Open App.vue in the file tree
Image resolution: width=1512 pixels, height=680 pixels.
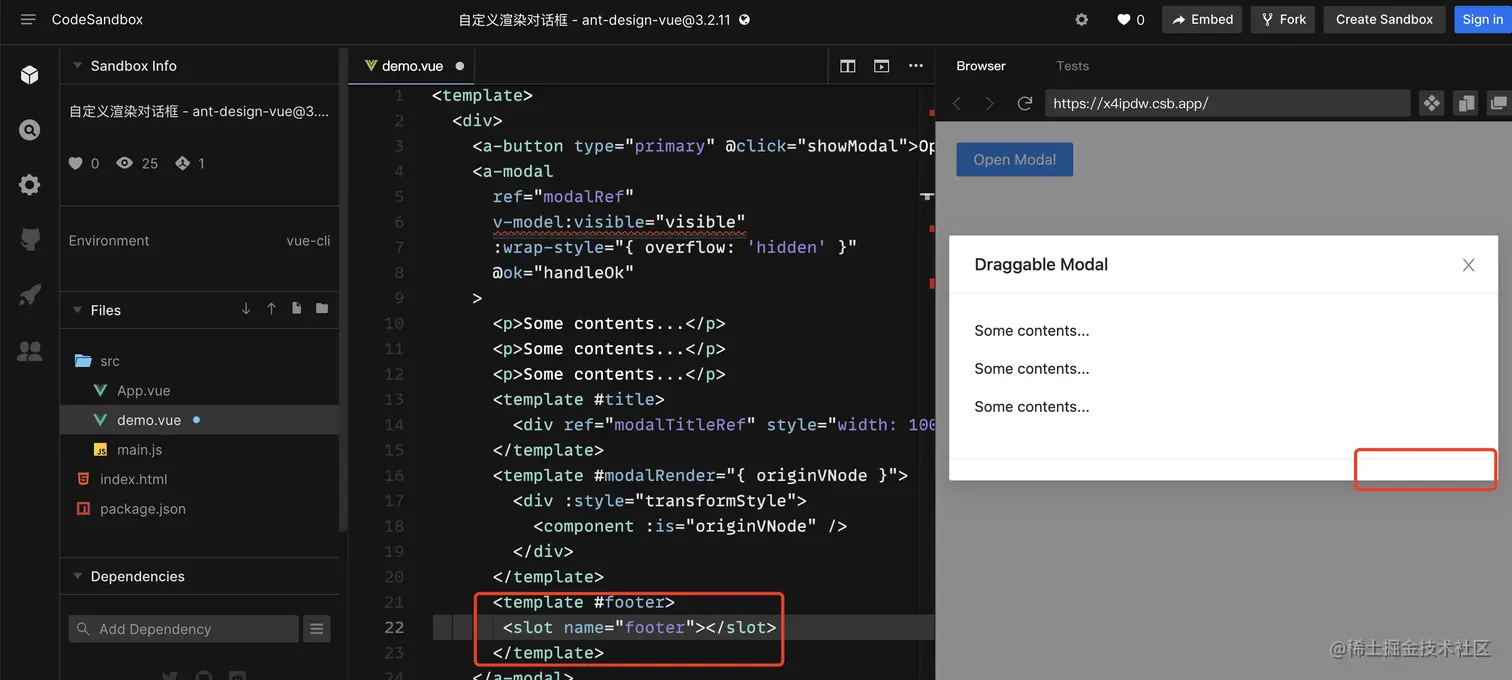pyautogui.click(x=200, y=391)
